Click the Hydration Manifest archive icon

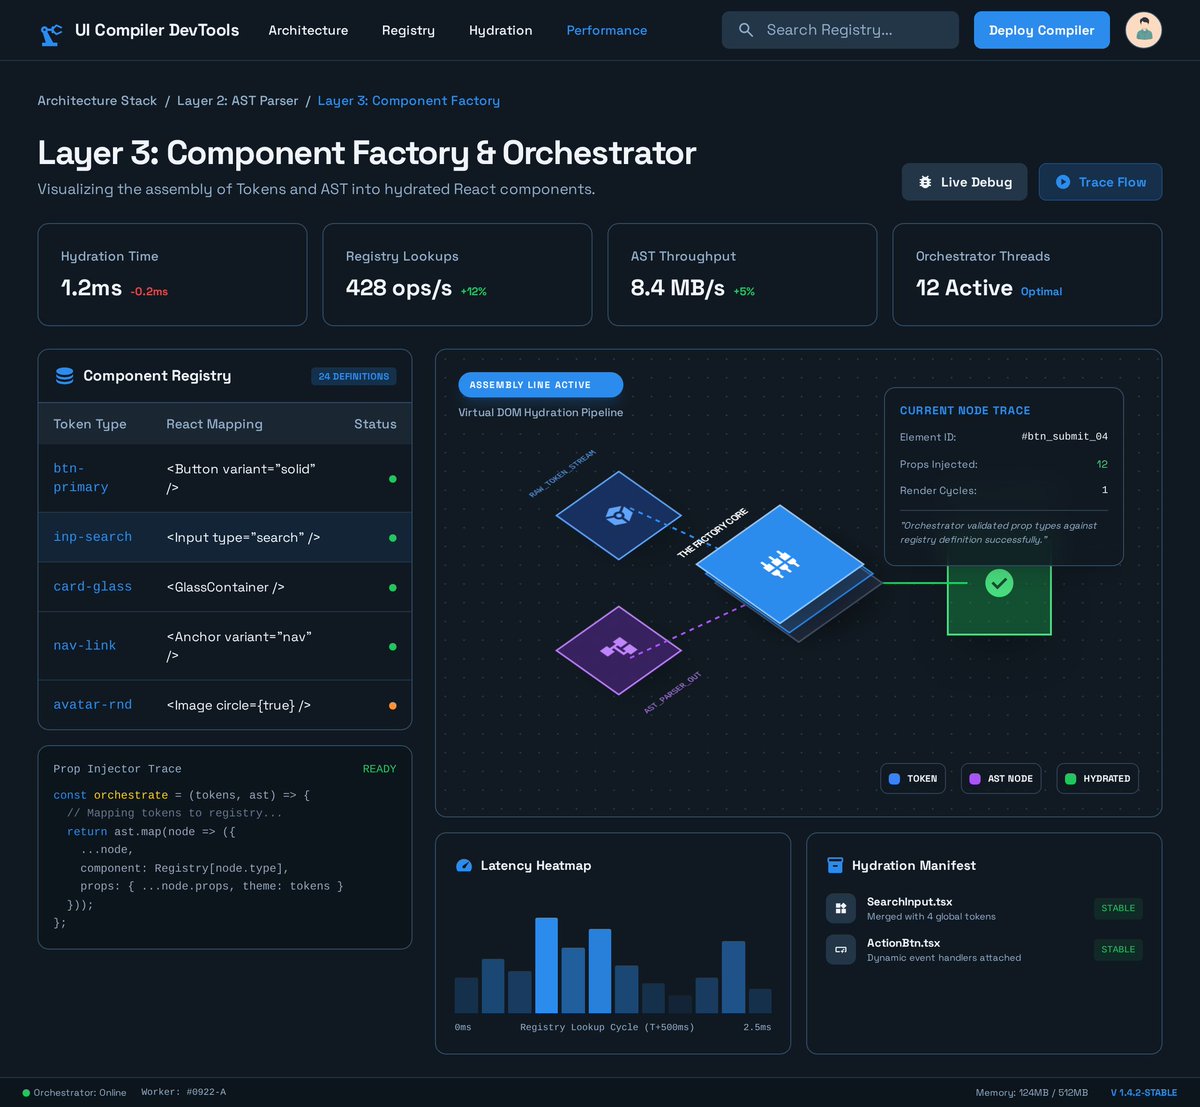pos(835,866)
